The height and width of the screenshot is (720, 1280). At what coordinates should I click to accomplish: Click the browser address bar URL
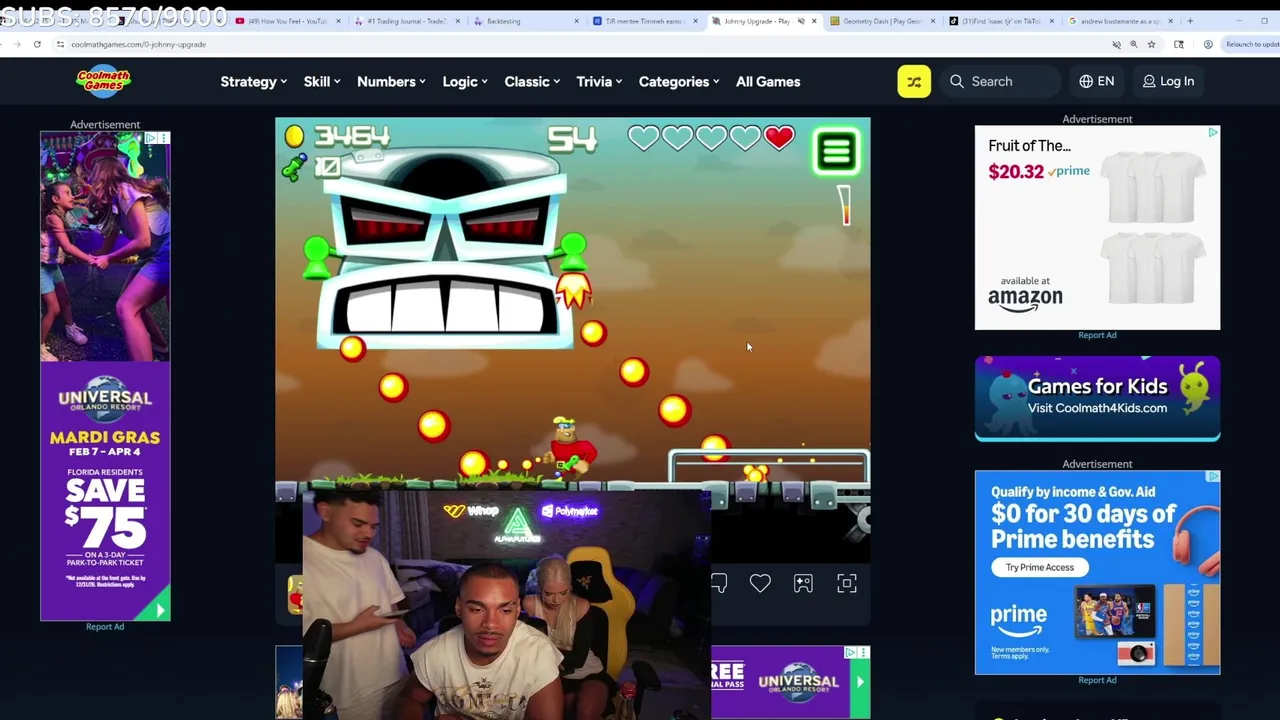coord(138,44)
